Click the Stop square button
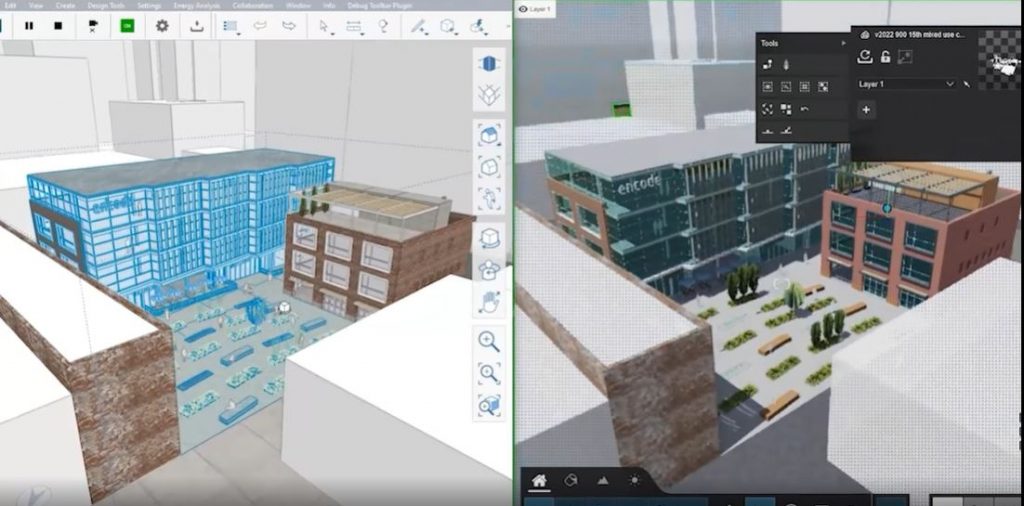The image size is (1024, 506). coord(58,26)
